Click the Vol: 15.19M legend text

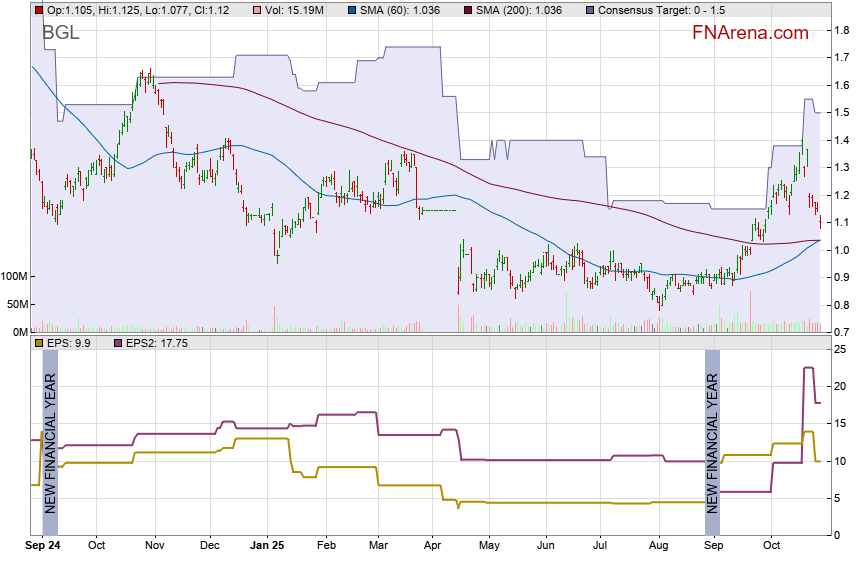click(297, 9)
